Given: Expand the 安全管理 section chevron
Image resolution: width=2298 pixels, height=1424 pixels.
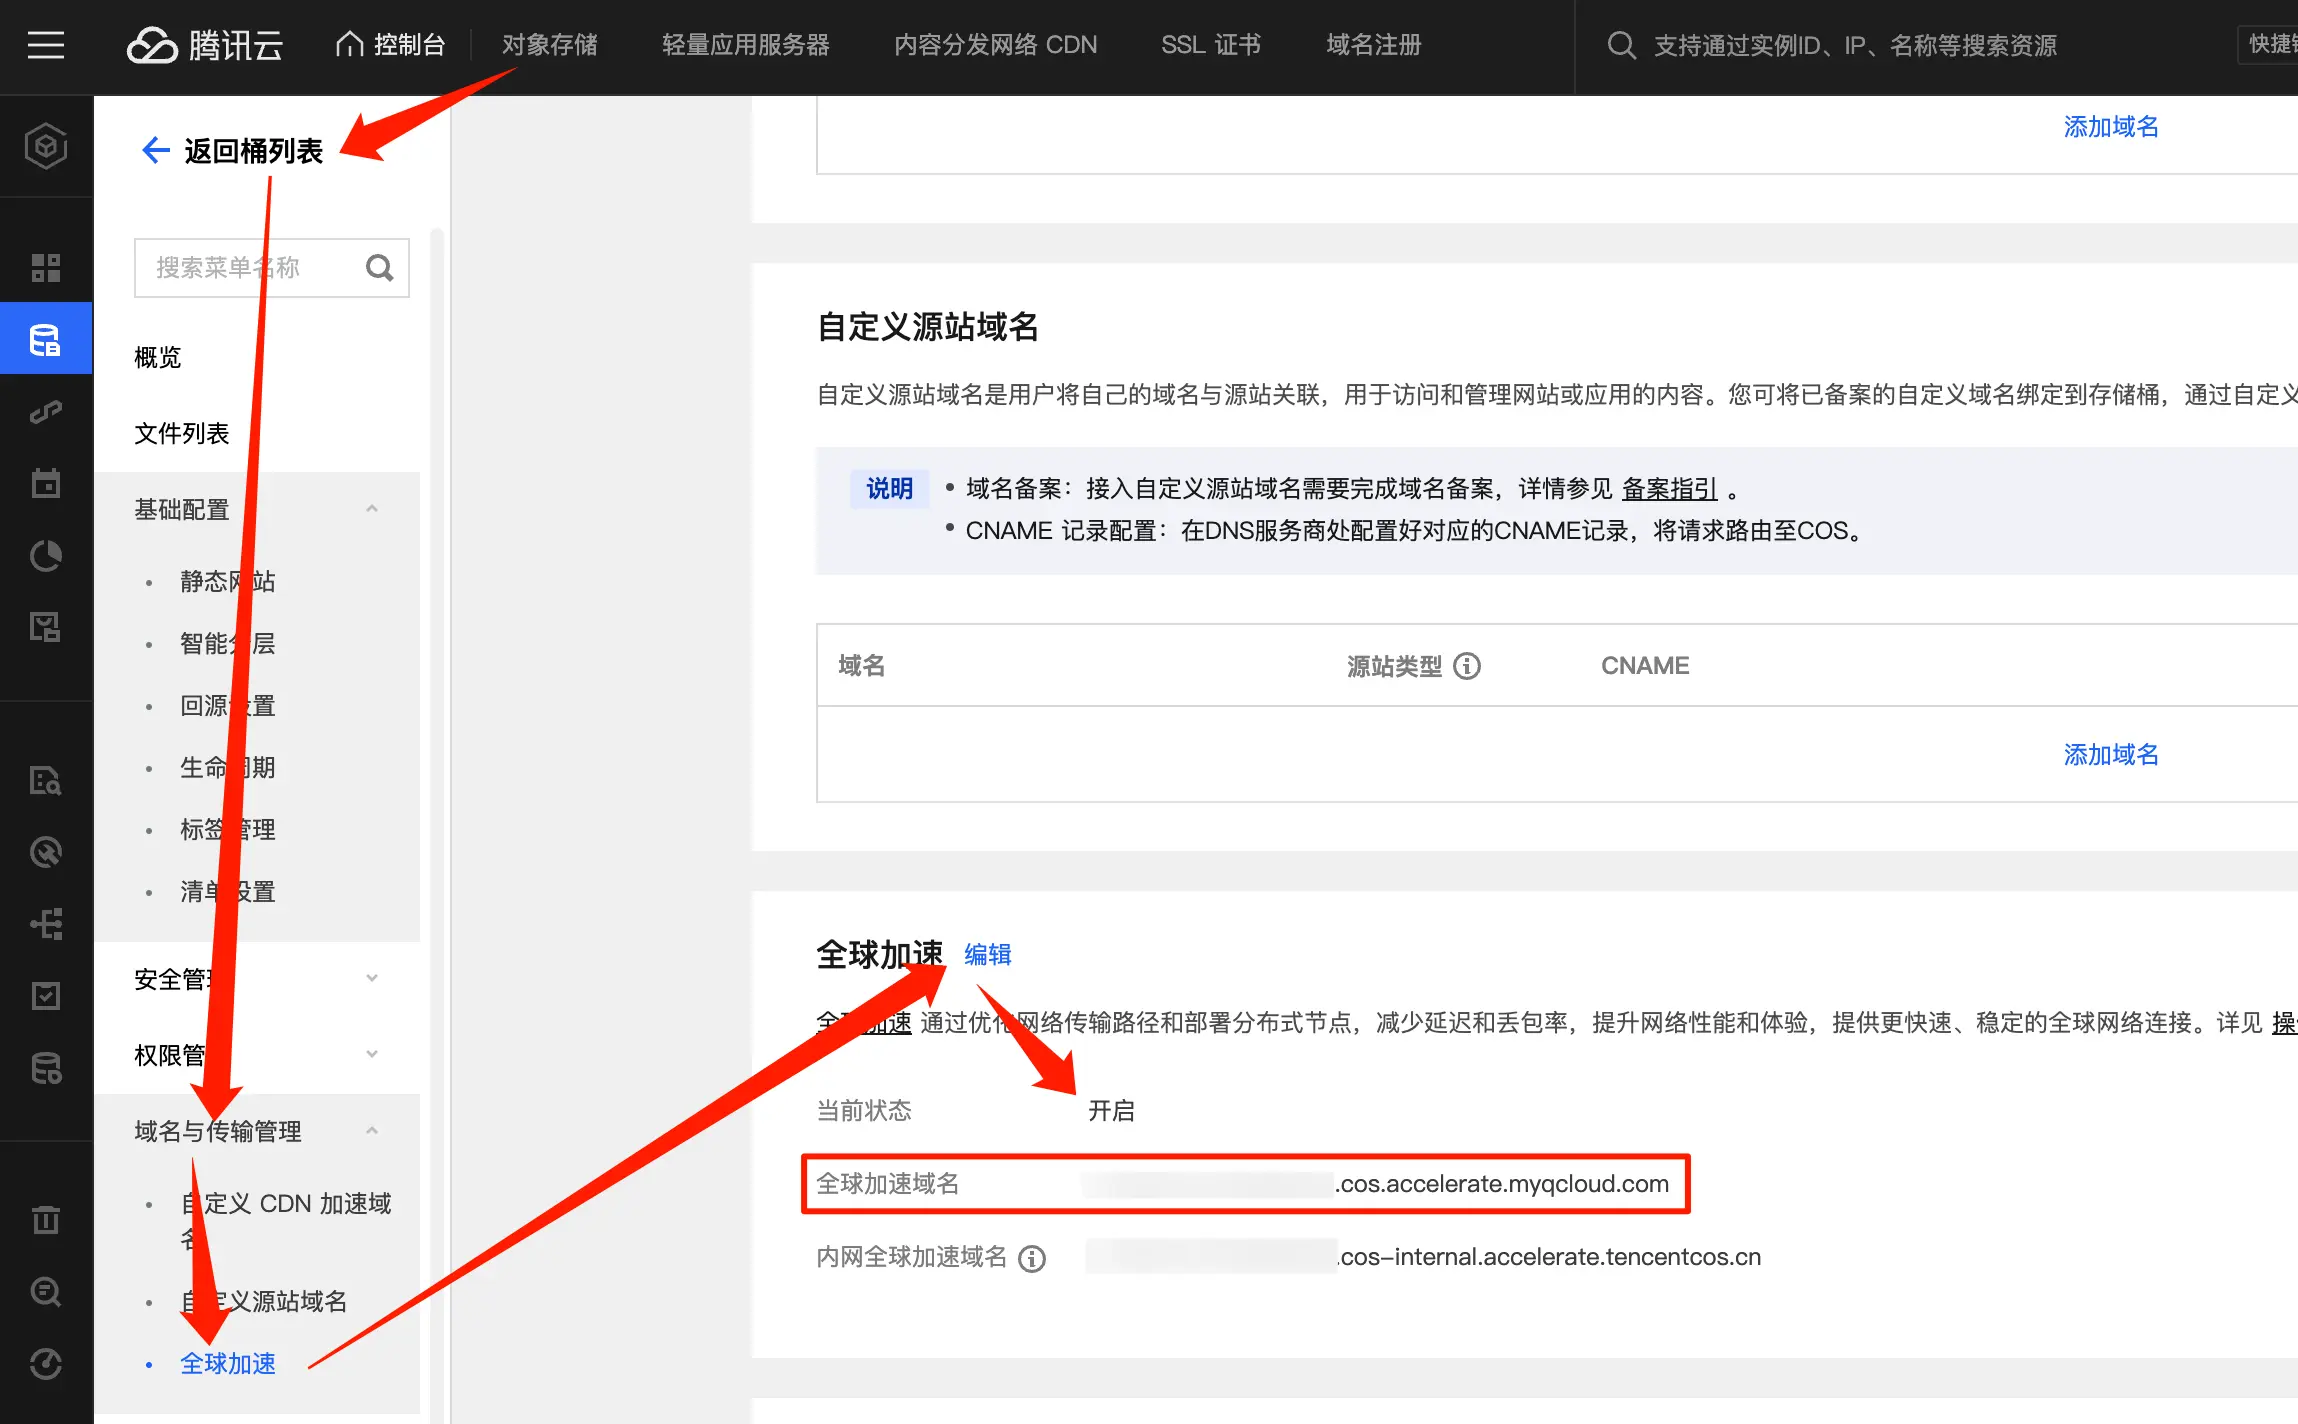Looking at the screenshot, I should point(372,978).
